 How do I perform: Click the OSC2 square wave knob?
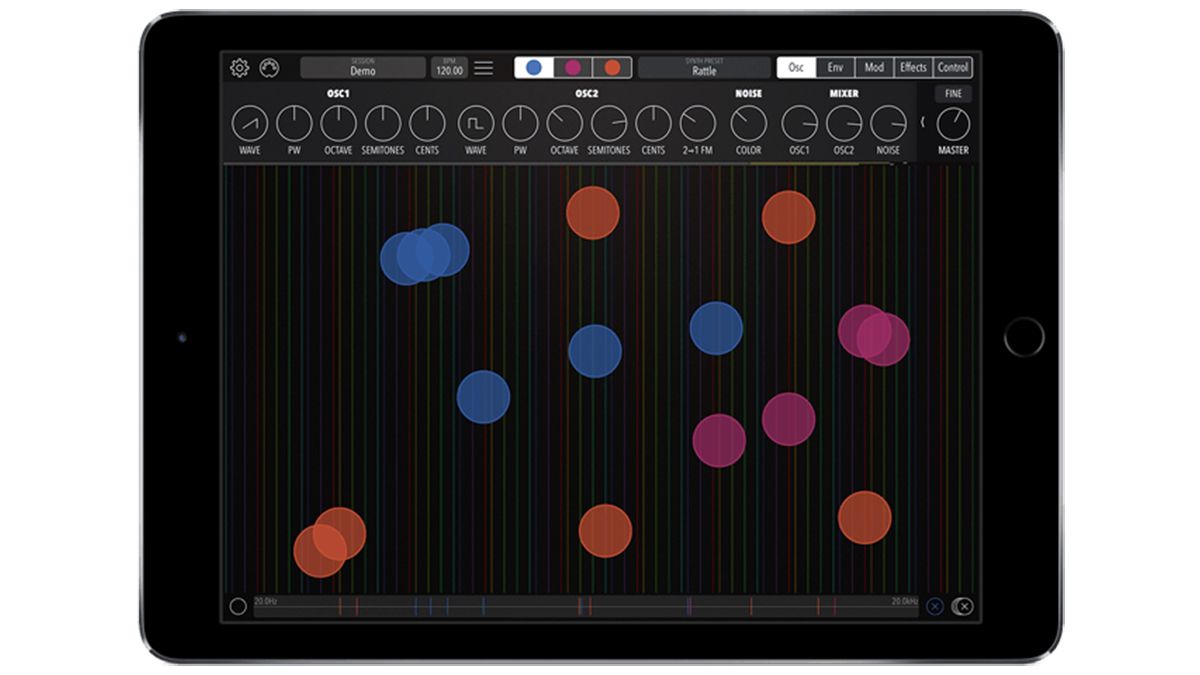[477, 125]
